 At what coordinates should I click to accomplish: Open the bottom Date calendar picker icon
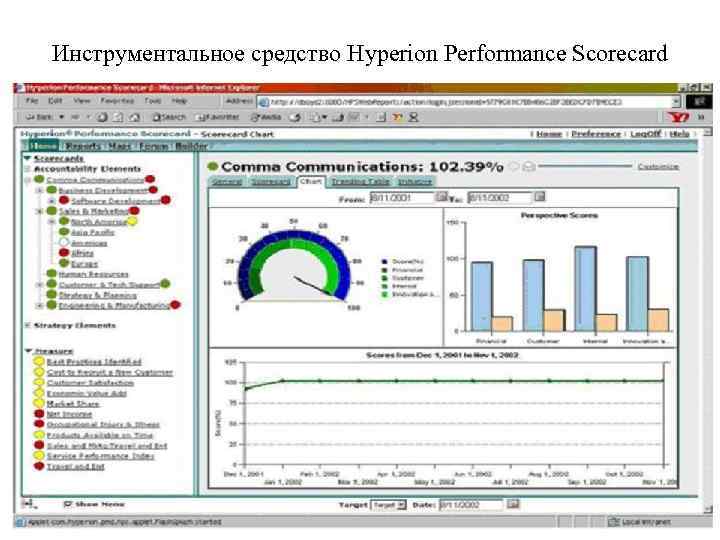coord(513,504)
